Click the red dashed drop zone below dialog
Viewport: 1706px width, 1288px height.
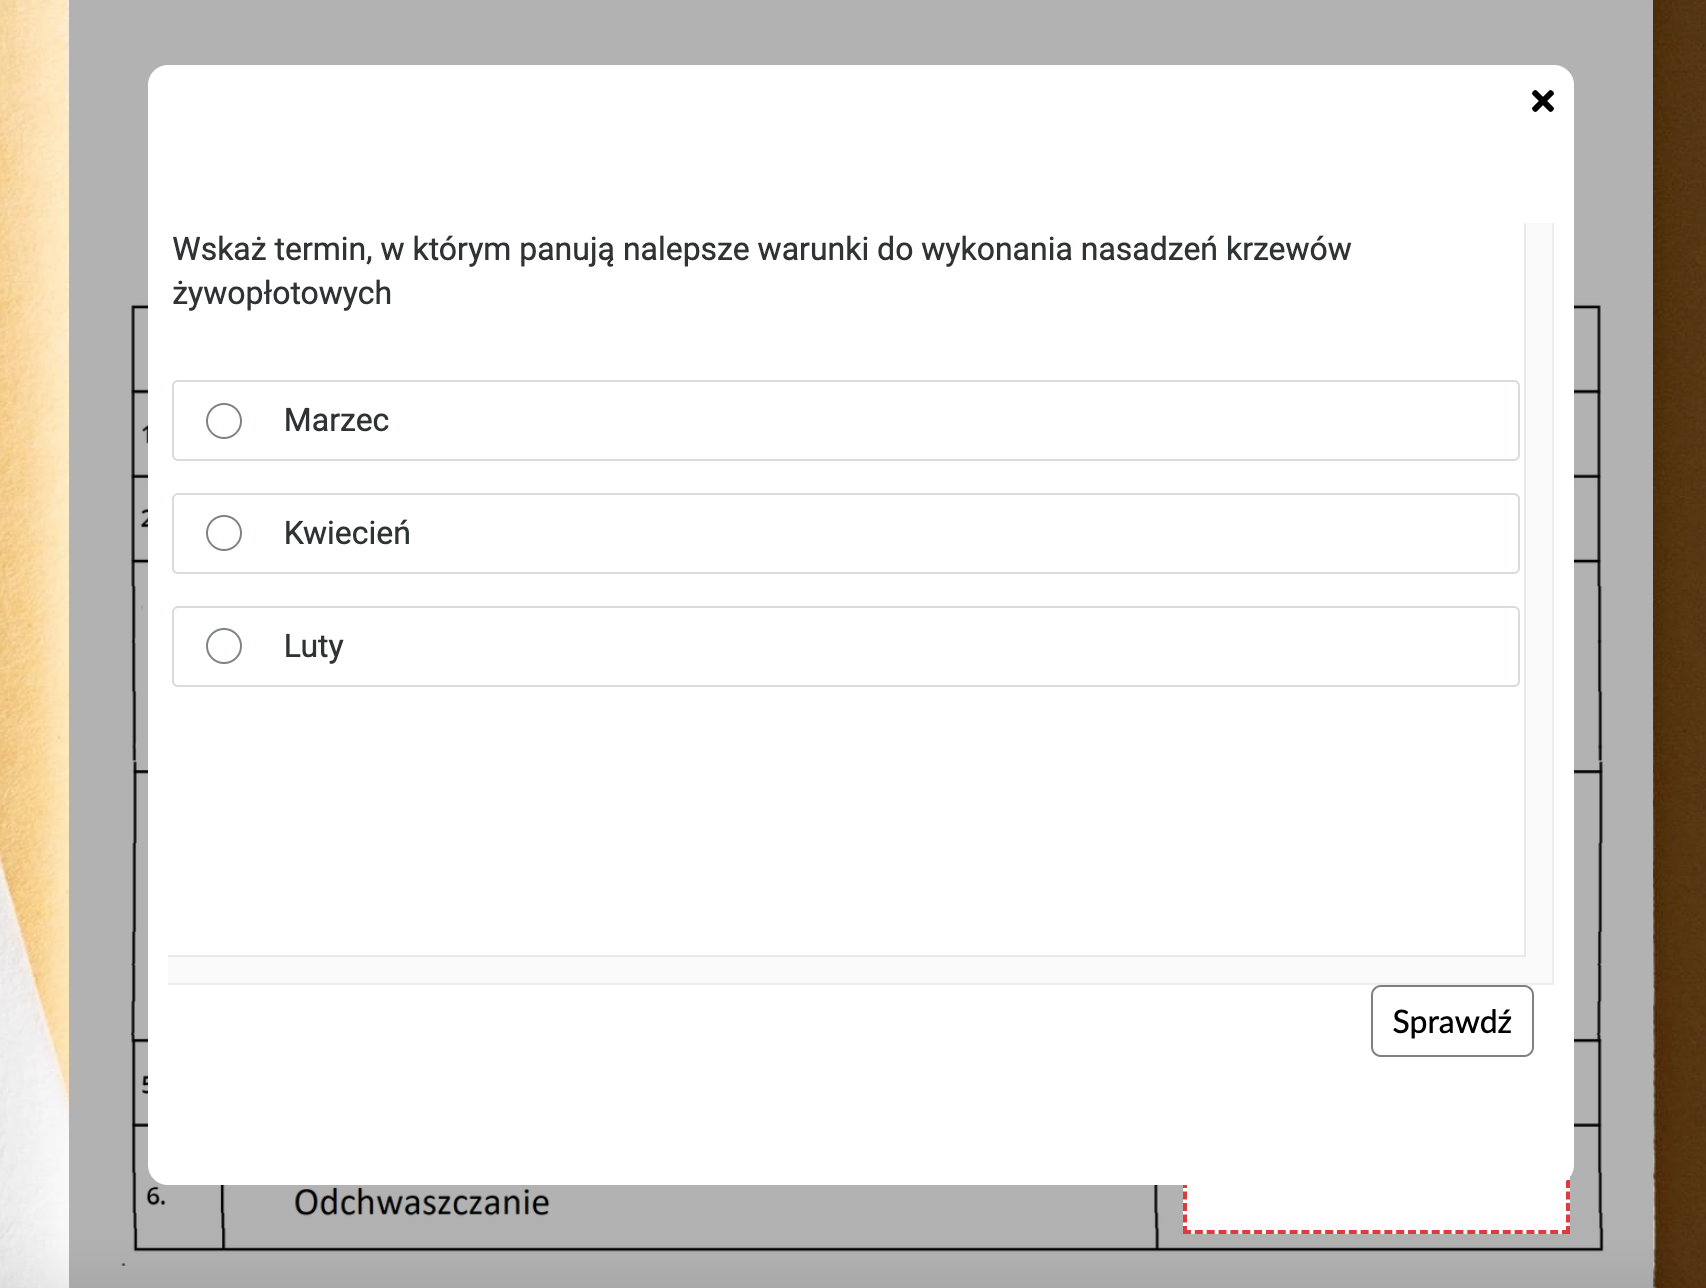[x=1375, y=1210]
